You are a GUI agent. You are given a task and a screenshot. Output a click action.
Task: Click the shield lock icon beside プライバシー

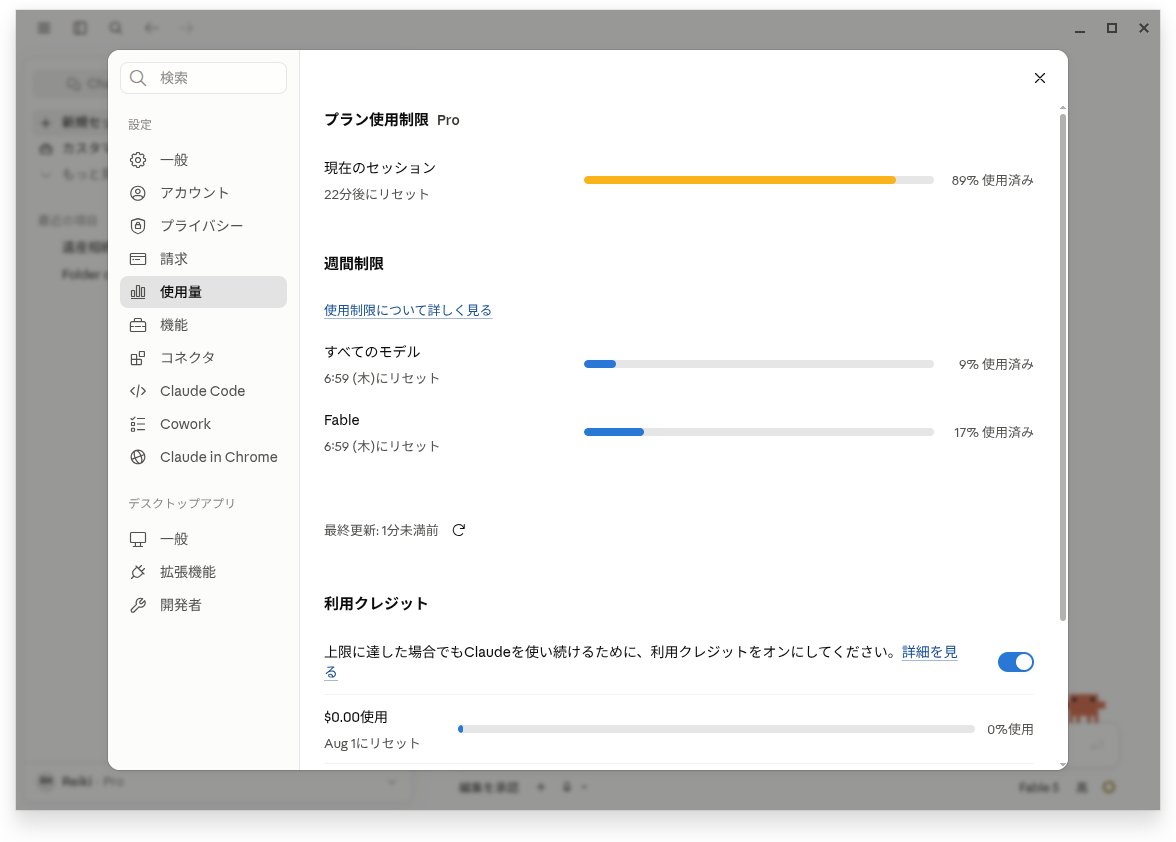pos(138,226)
